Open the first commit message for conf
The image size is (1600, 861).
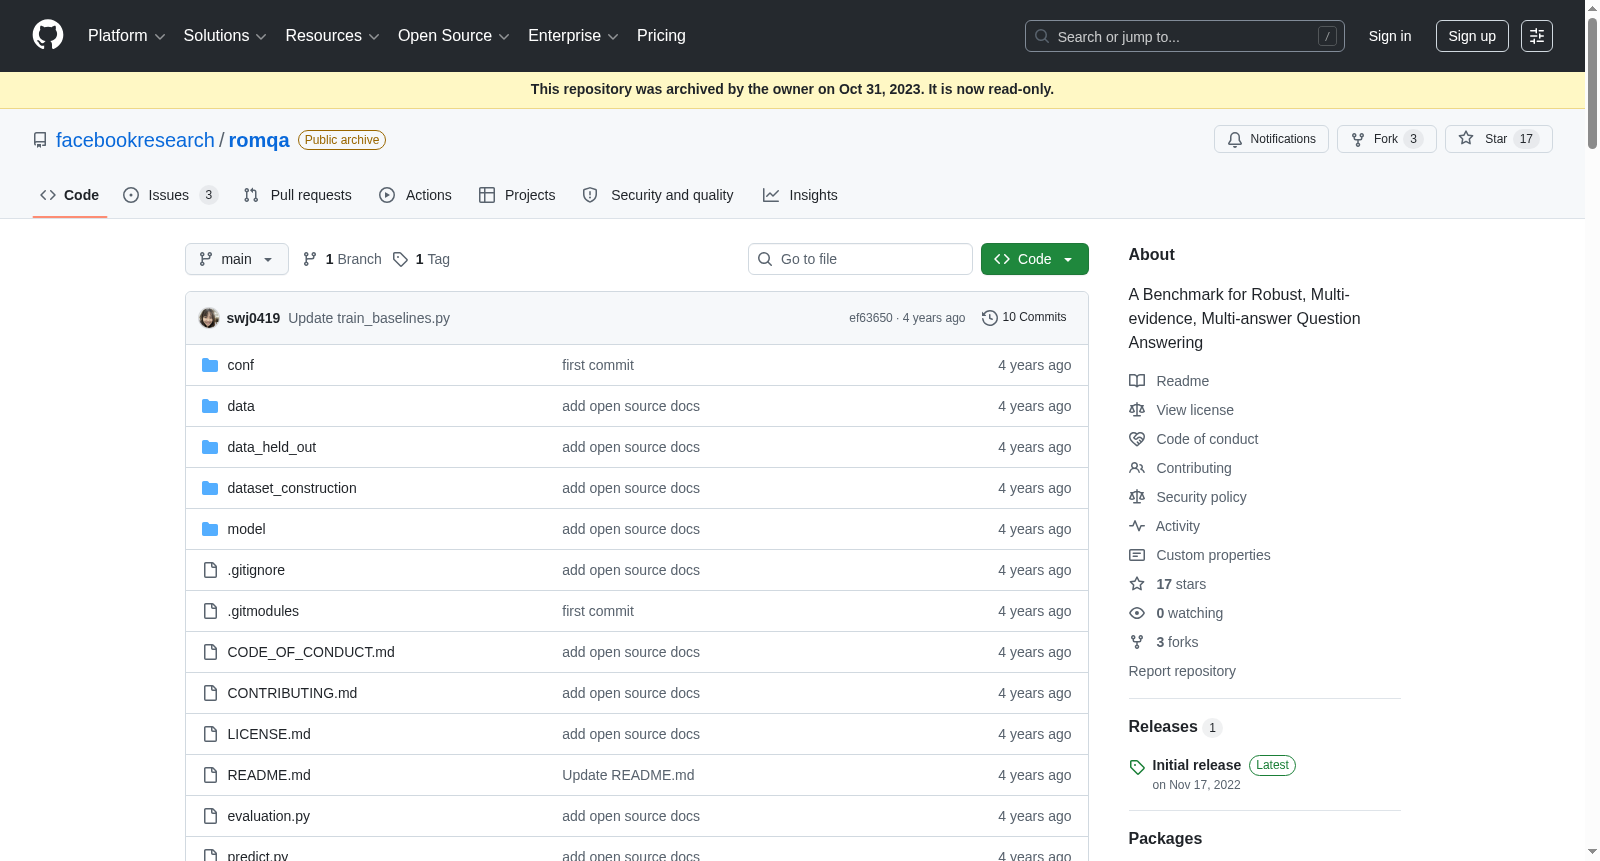598,365
